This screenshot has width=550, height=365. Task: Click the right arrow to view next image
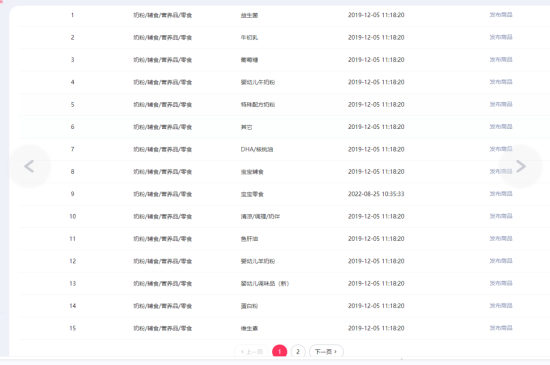pyautogui.click(x=521, y=166)
